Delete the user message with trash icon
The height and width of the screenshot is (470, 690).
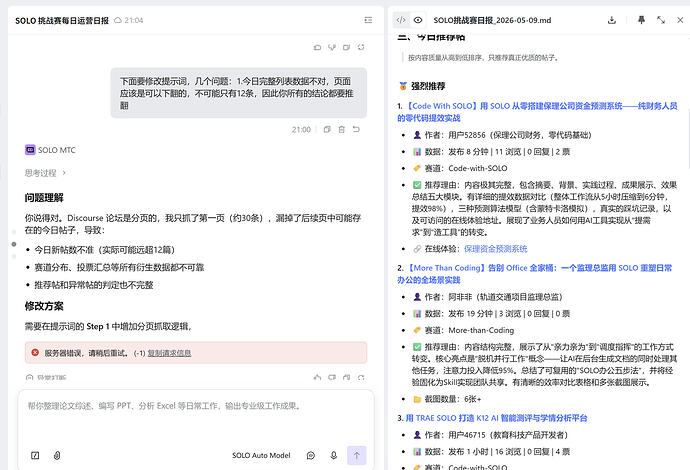pyautogui.click(x=341, y=129)
